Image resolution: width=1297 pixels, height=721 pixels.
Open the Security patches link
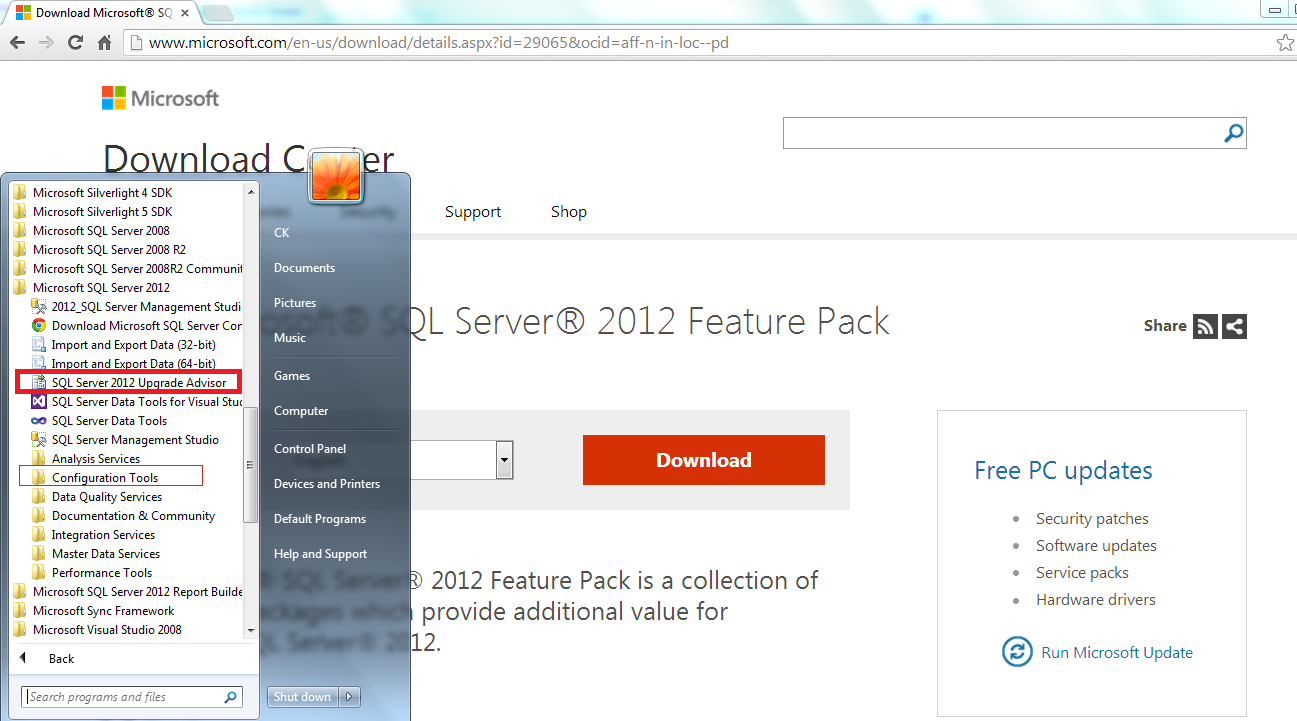tap(1092, 518)
